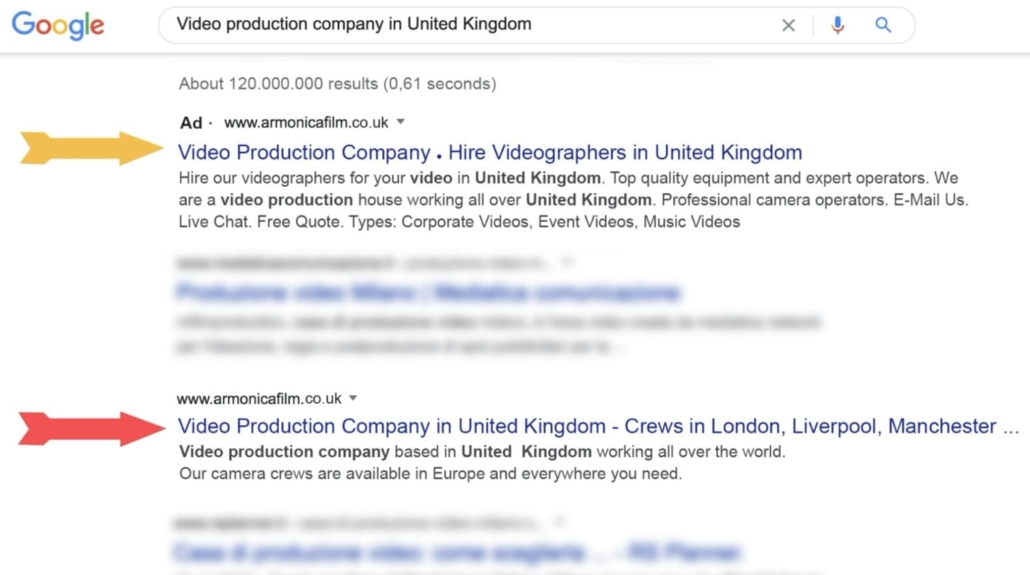Start voice search with the microphone icon
The height and width of the screenshot is (575, 1030).
(x=838, y=25)
